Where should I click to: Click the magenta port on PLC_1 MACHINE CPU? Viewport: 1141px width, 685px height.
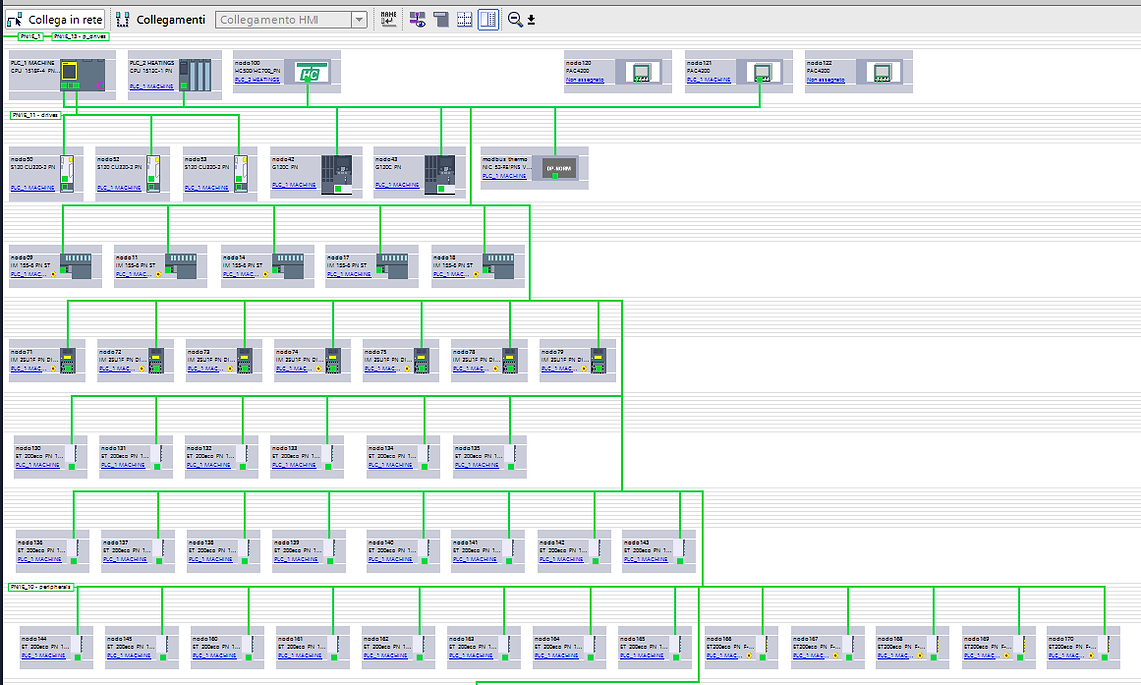101,86
